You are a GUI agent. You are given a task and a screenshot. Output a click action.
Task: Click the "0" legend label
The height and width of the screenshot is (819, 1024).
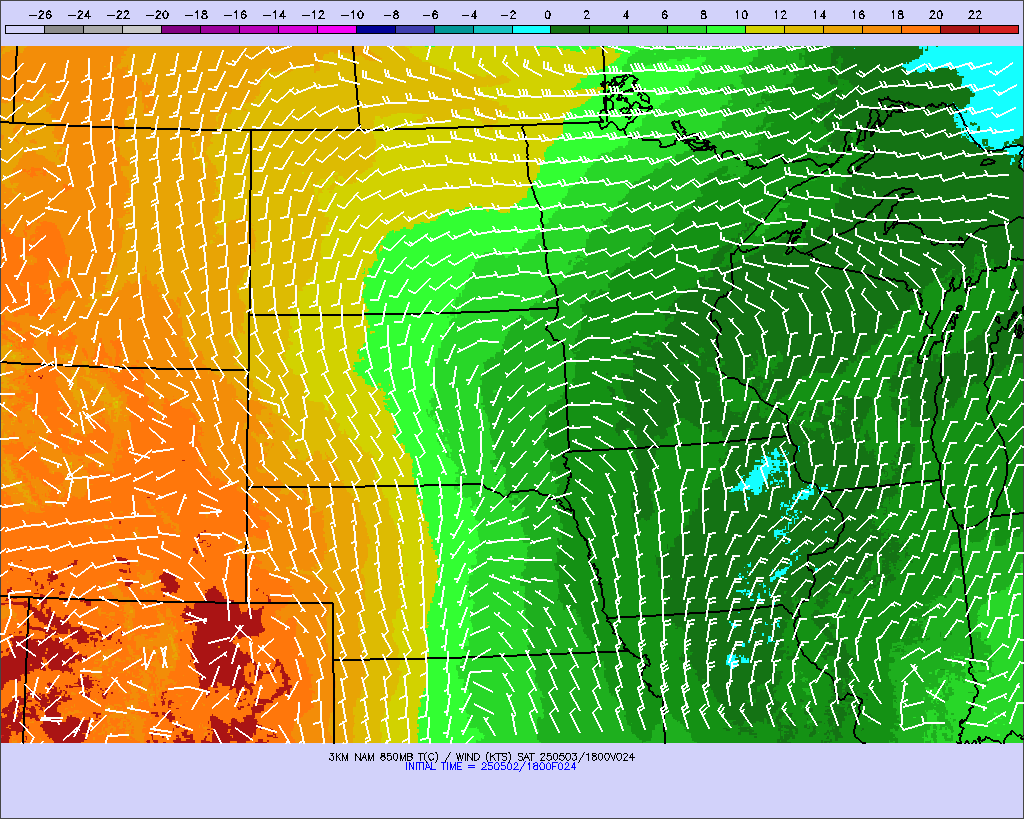tap(548, 14)
